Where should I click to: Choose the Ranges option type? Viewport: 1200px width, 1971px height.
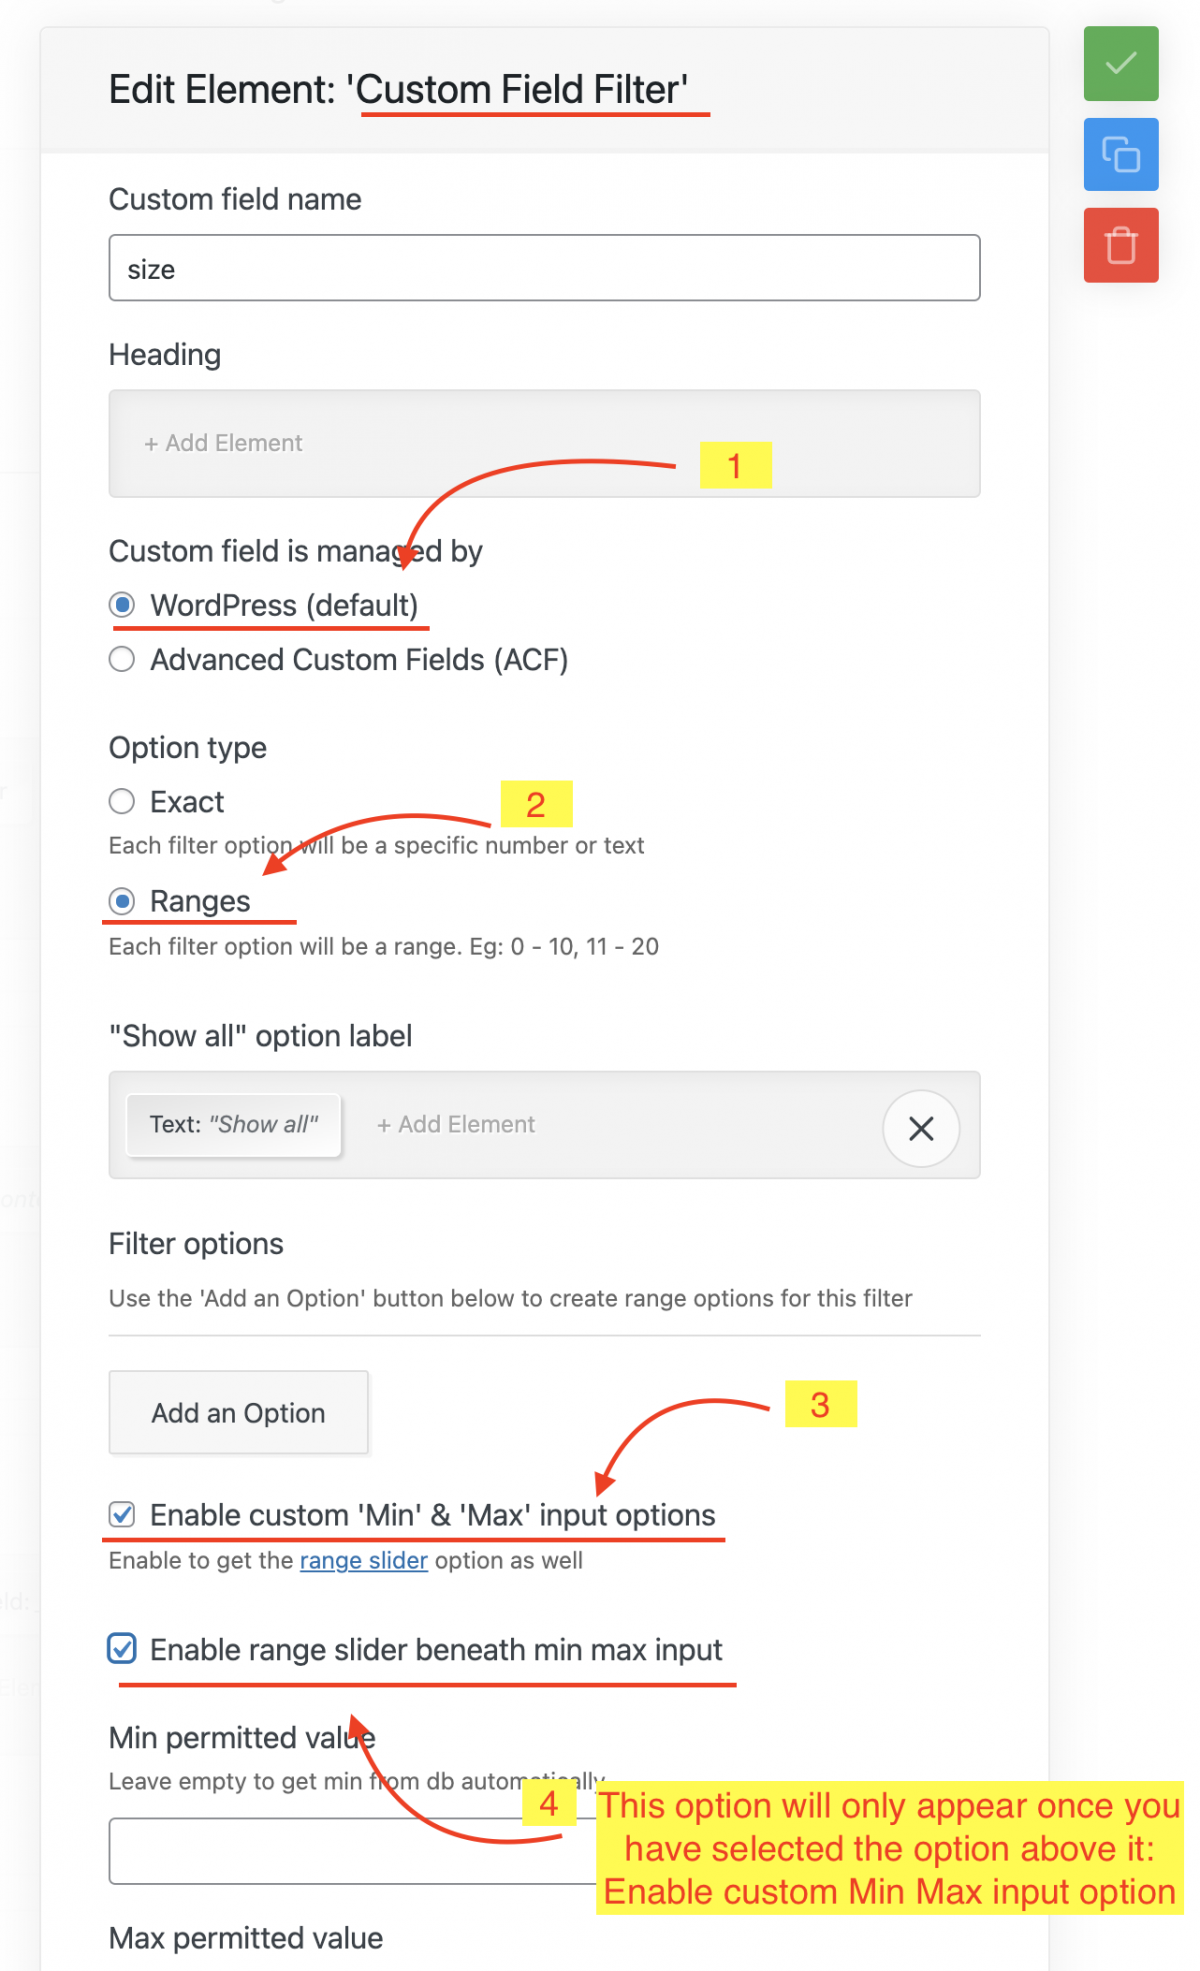pyautogui.click(x=122, y=901)
